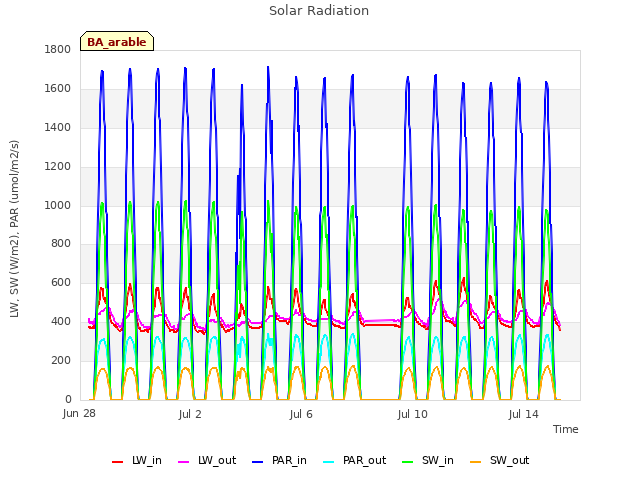Select the LW_out legend label

[x=217, y=460]
